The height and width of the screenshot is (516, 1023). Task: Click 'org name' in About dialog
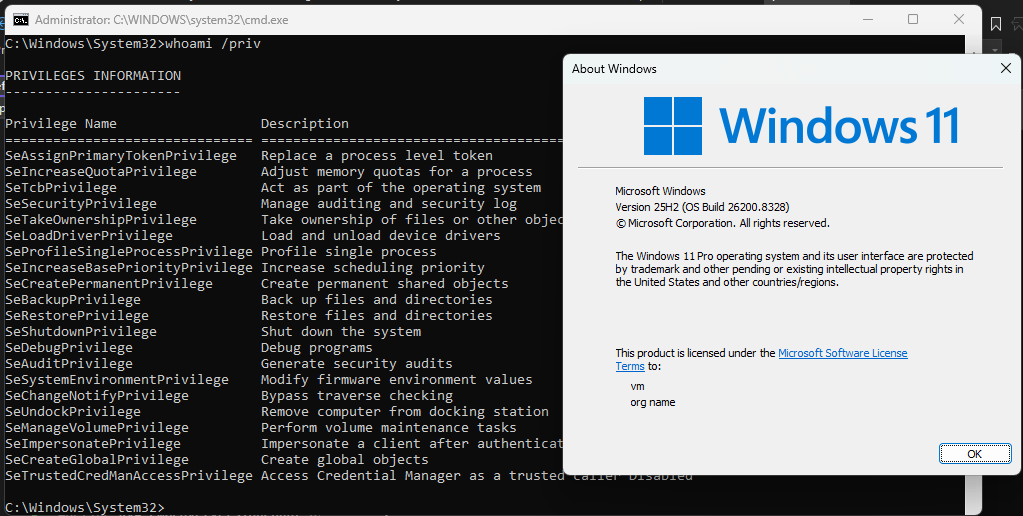coord(652,402)
